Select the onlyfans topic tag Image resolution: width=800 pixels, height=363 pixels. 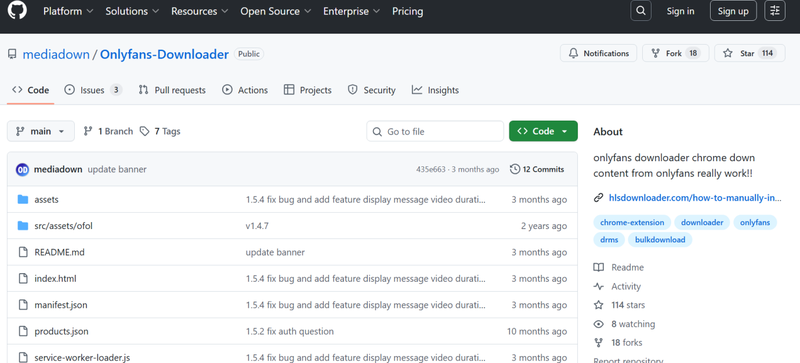pyautogui.click(x=755, y=223)
